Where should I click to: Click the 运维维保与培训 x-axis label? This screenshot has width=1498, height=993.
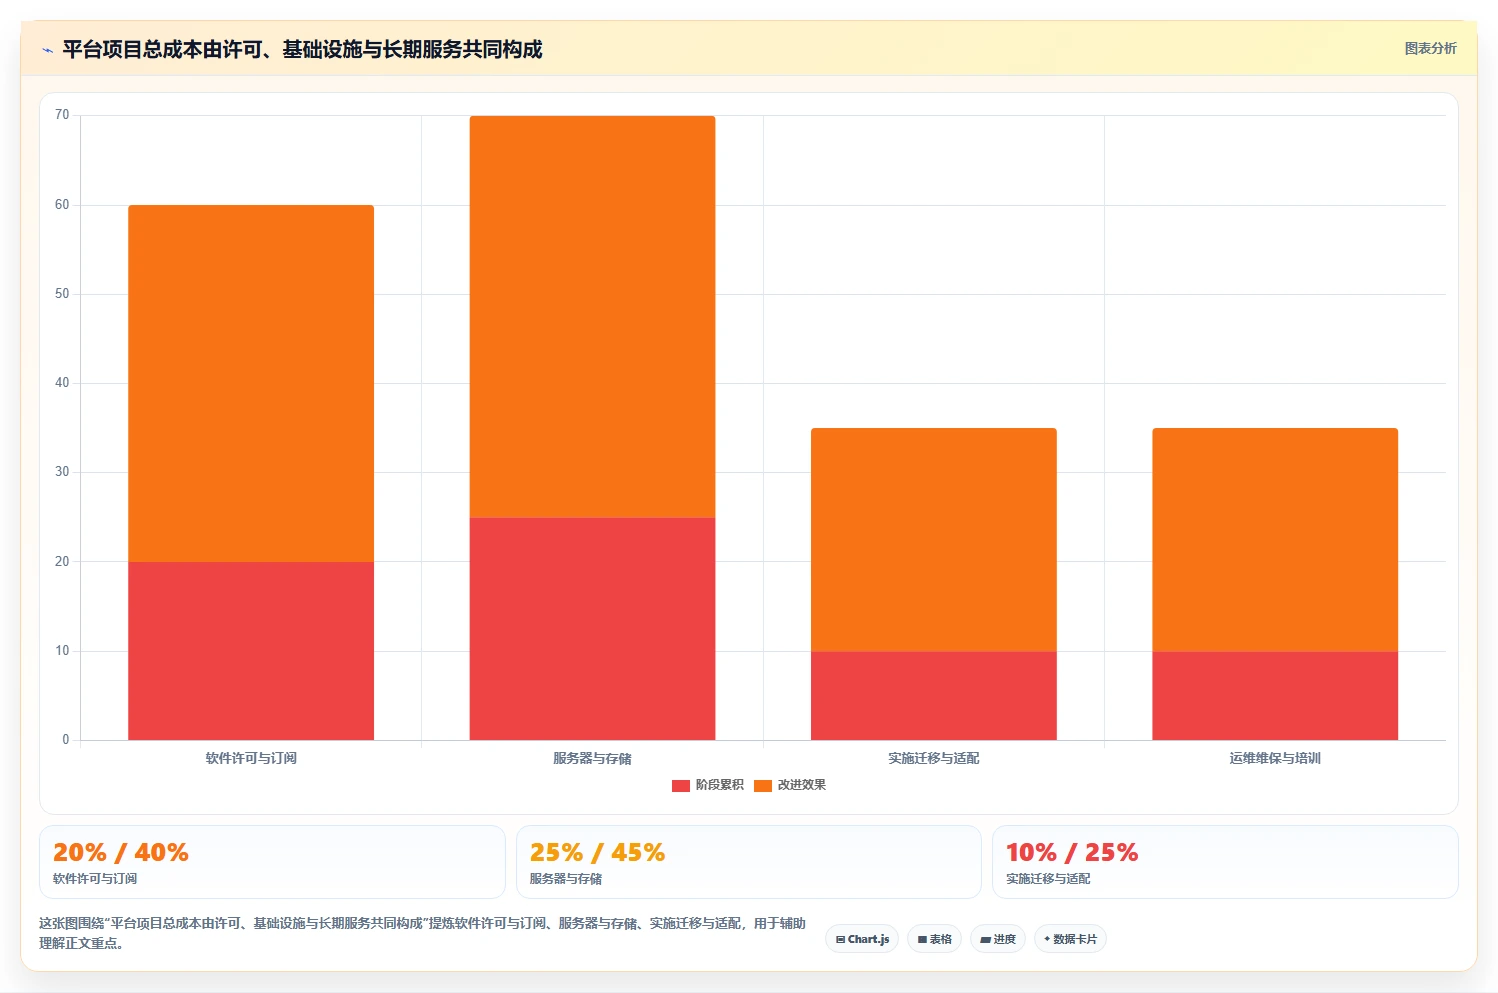click(x=1275, y=758)
